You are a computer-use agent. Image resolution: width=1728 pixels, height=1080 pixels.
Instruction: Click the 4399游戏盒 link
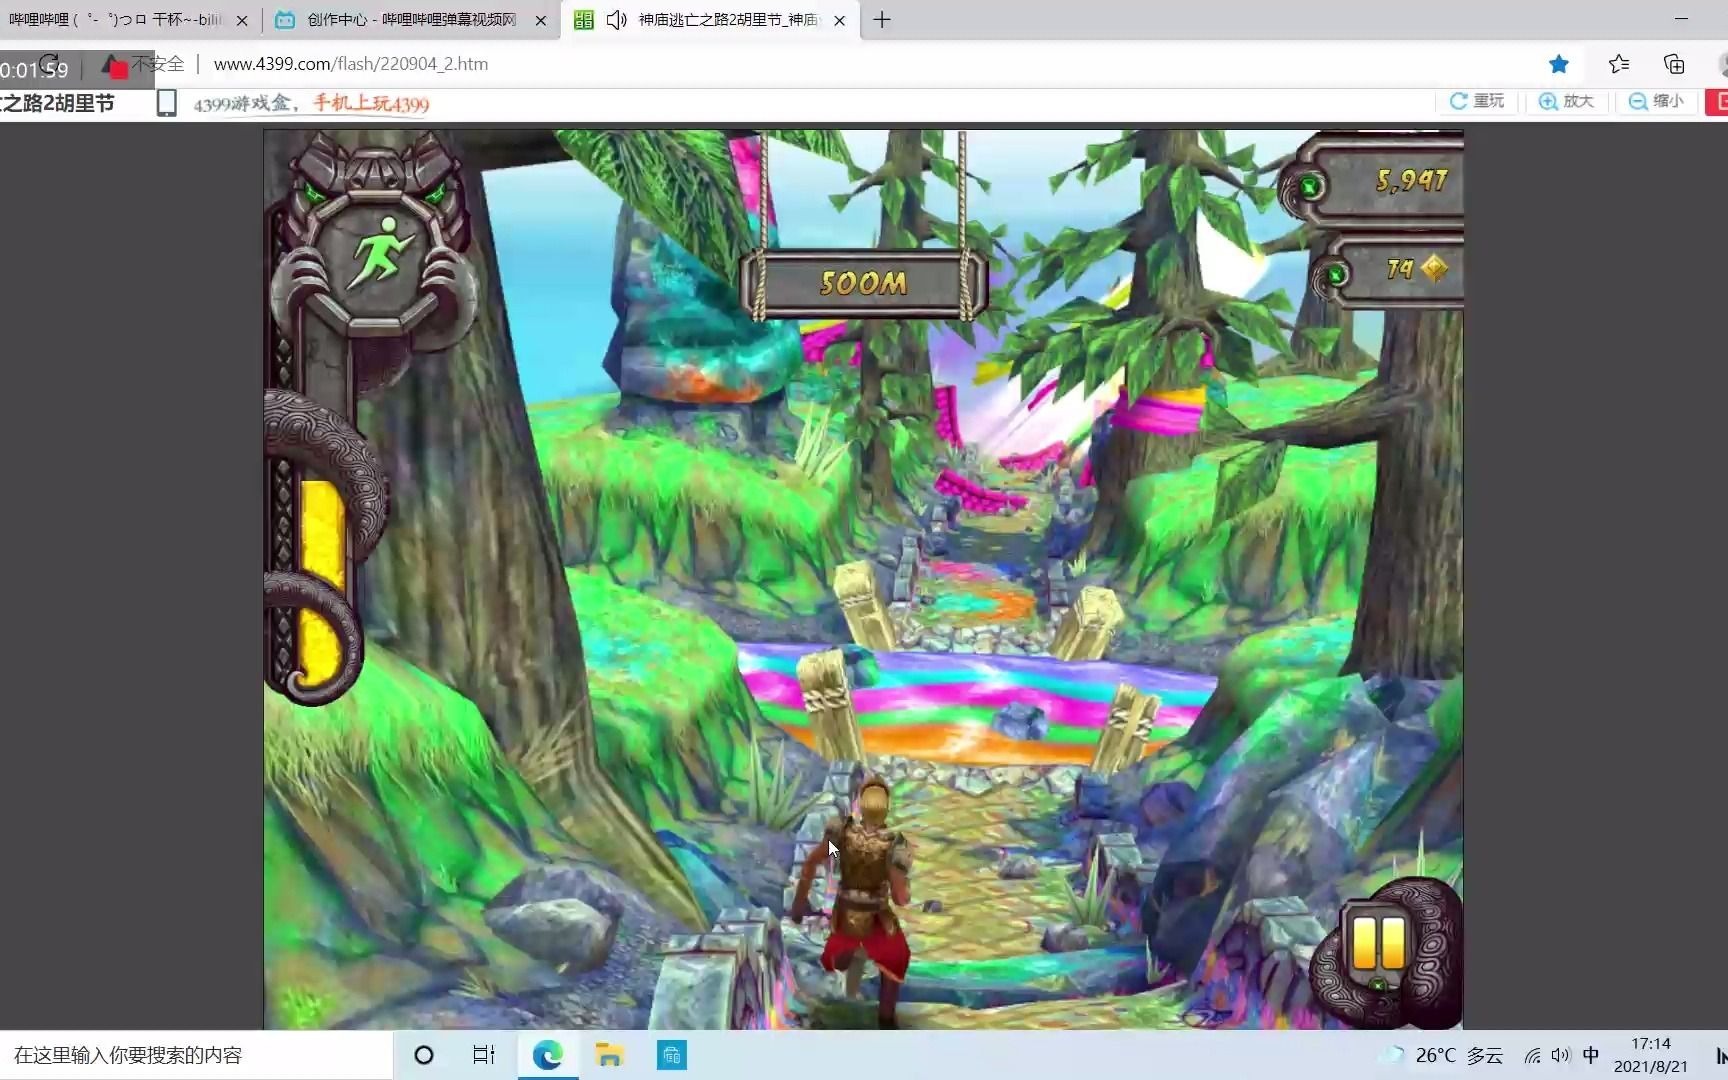tap(241, 104)
